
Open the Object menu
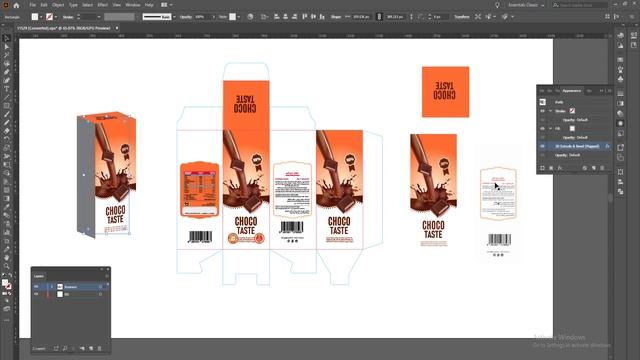tap(58, 5)
